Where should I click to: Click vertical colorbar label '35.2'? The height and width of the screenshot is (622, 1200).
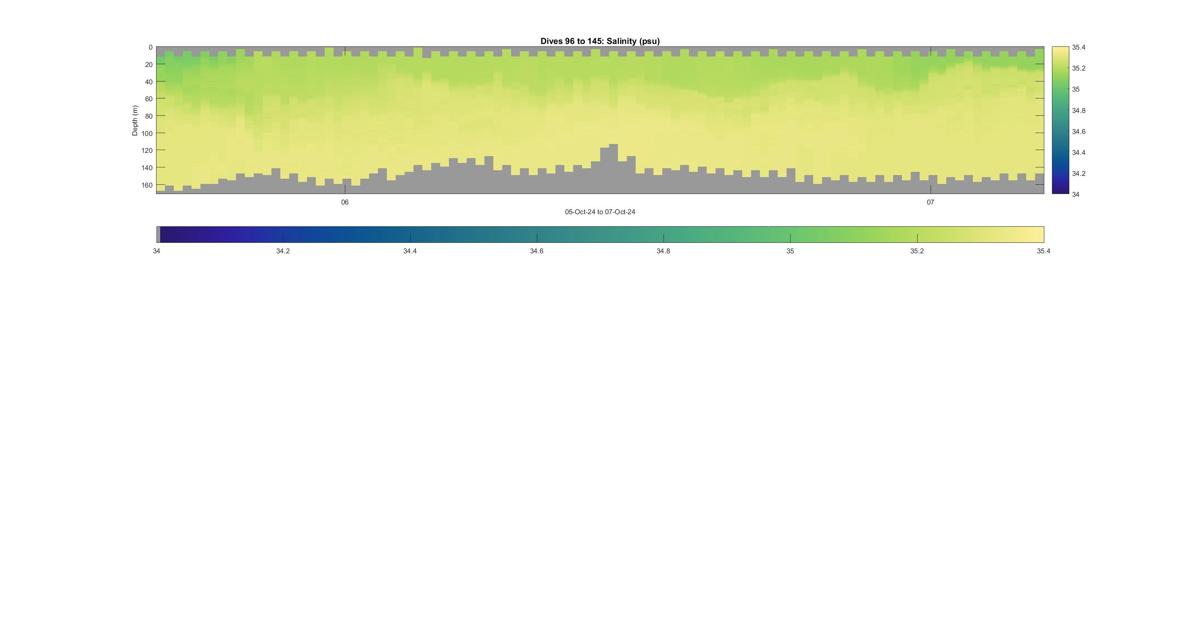coord(1079,68)
